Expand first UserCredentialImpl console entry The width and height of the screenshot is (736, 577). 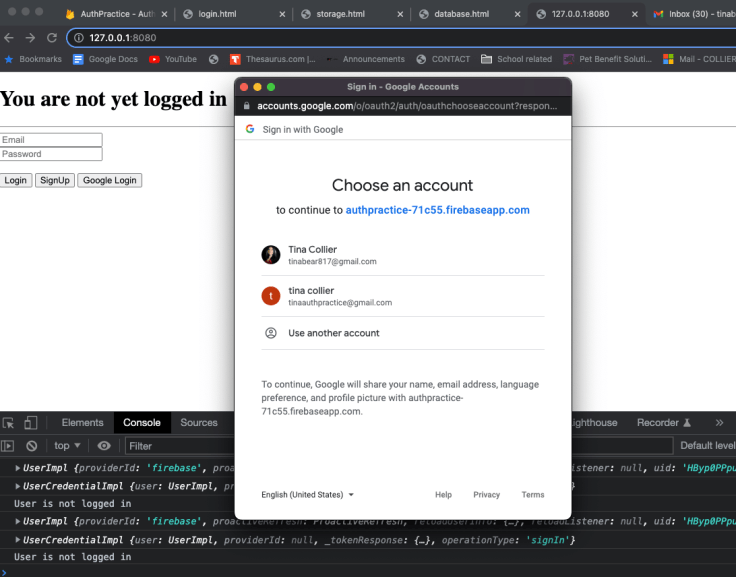point(18,486)
